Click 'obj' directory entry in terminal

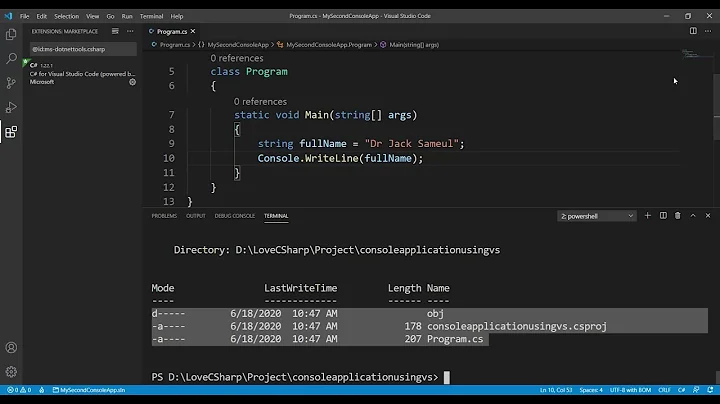point(435,314)
